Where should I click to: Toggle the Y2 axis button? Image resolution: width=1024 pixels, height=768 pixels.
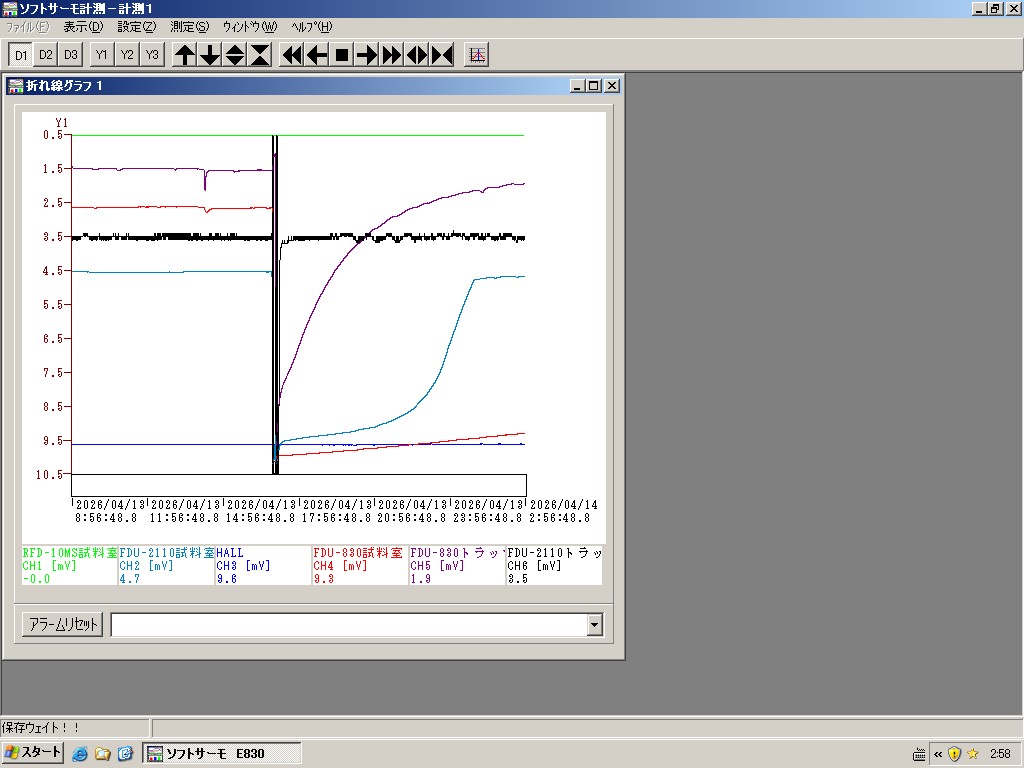tap(127, 55)
